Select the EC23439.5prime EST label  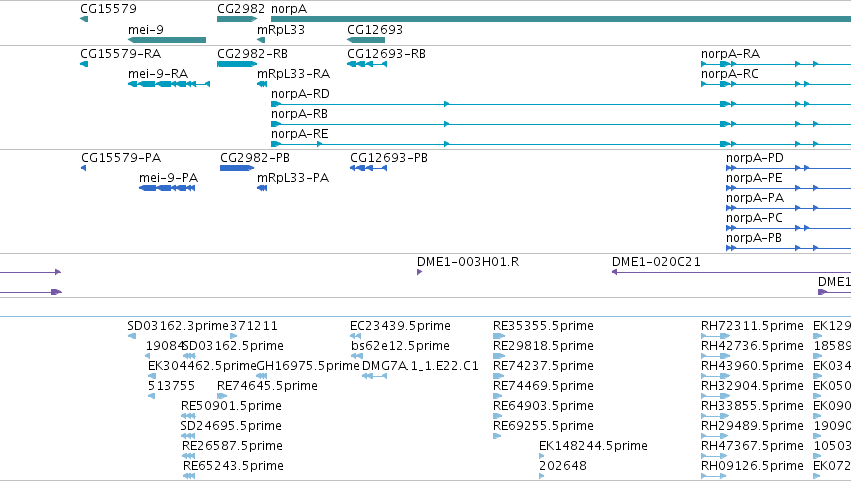(x=401, y=326)
